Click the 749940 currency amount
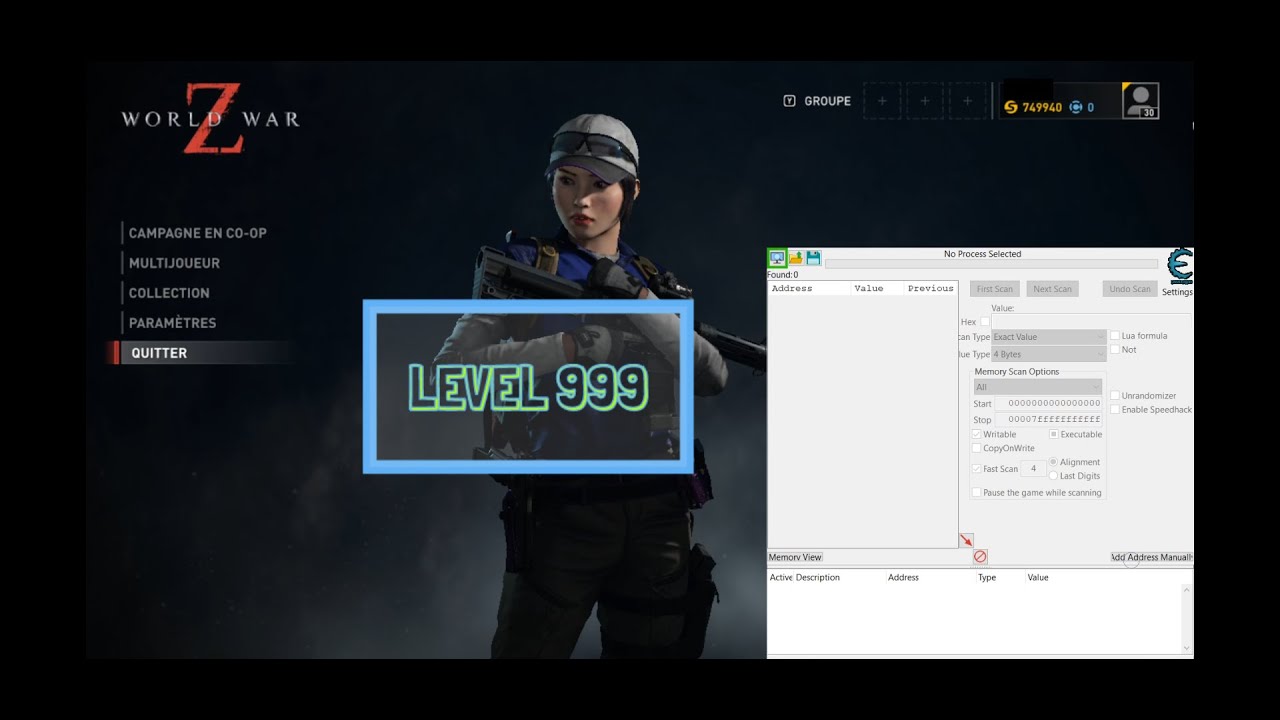The image size is (1280, 720). click(1042, 107)
